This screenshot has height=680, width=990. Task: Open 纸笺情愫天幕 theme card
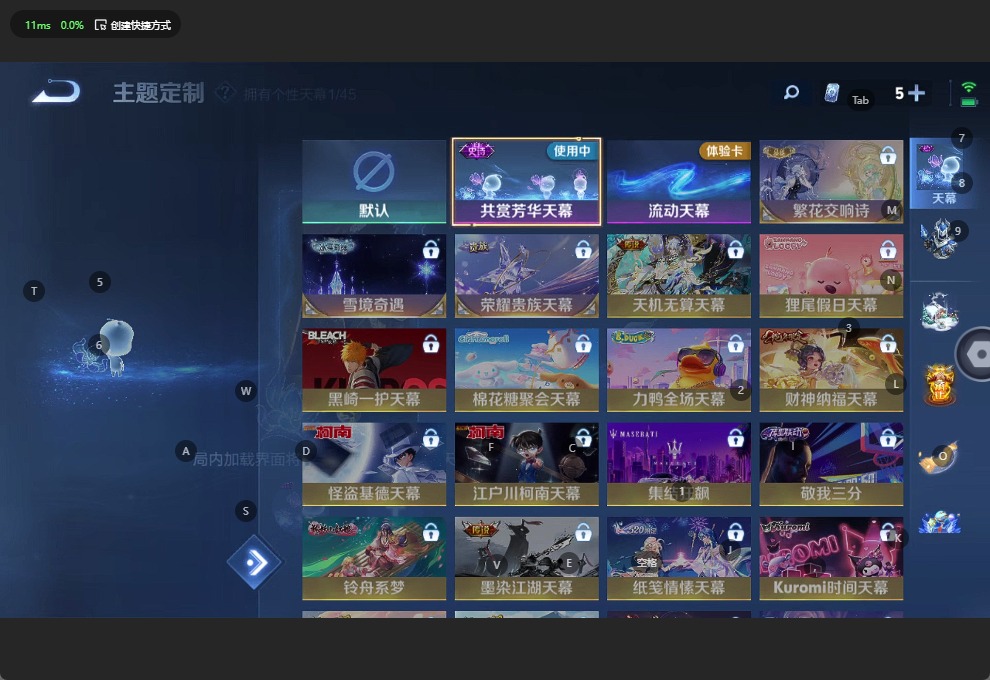coord(679,558)
